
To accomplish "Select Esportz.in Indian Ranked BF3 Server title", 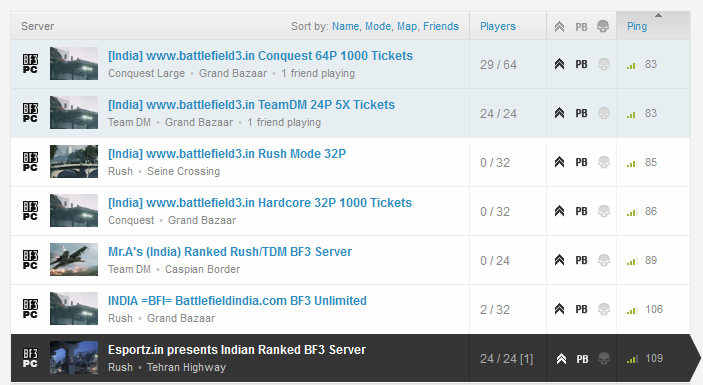I will tap(237, 350).
